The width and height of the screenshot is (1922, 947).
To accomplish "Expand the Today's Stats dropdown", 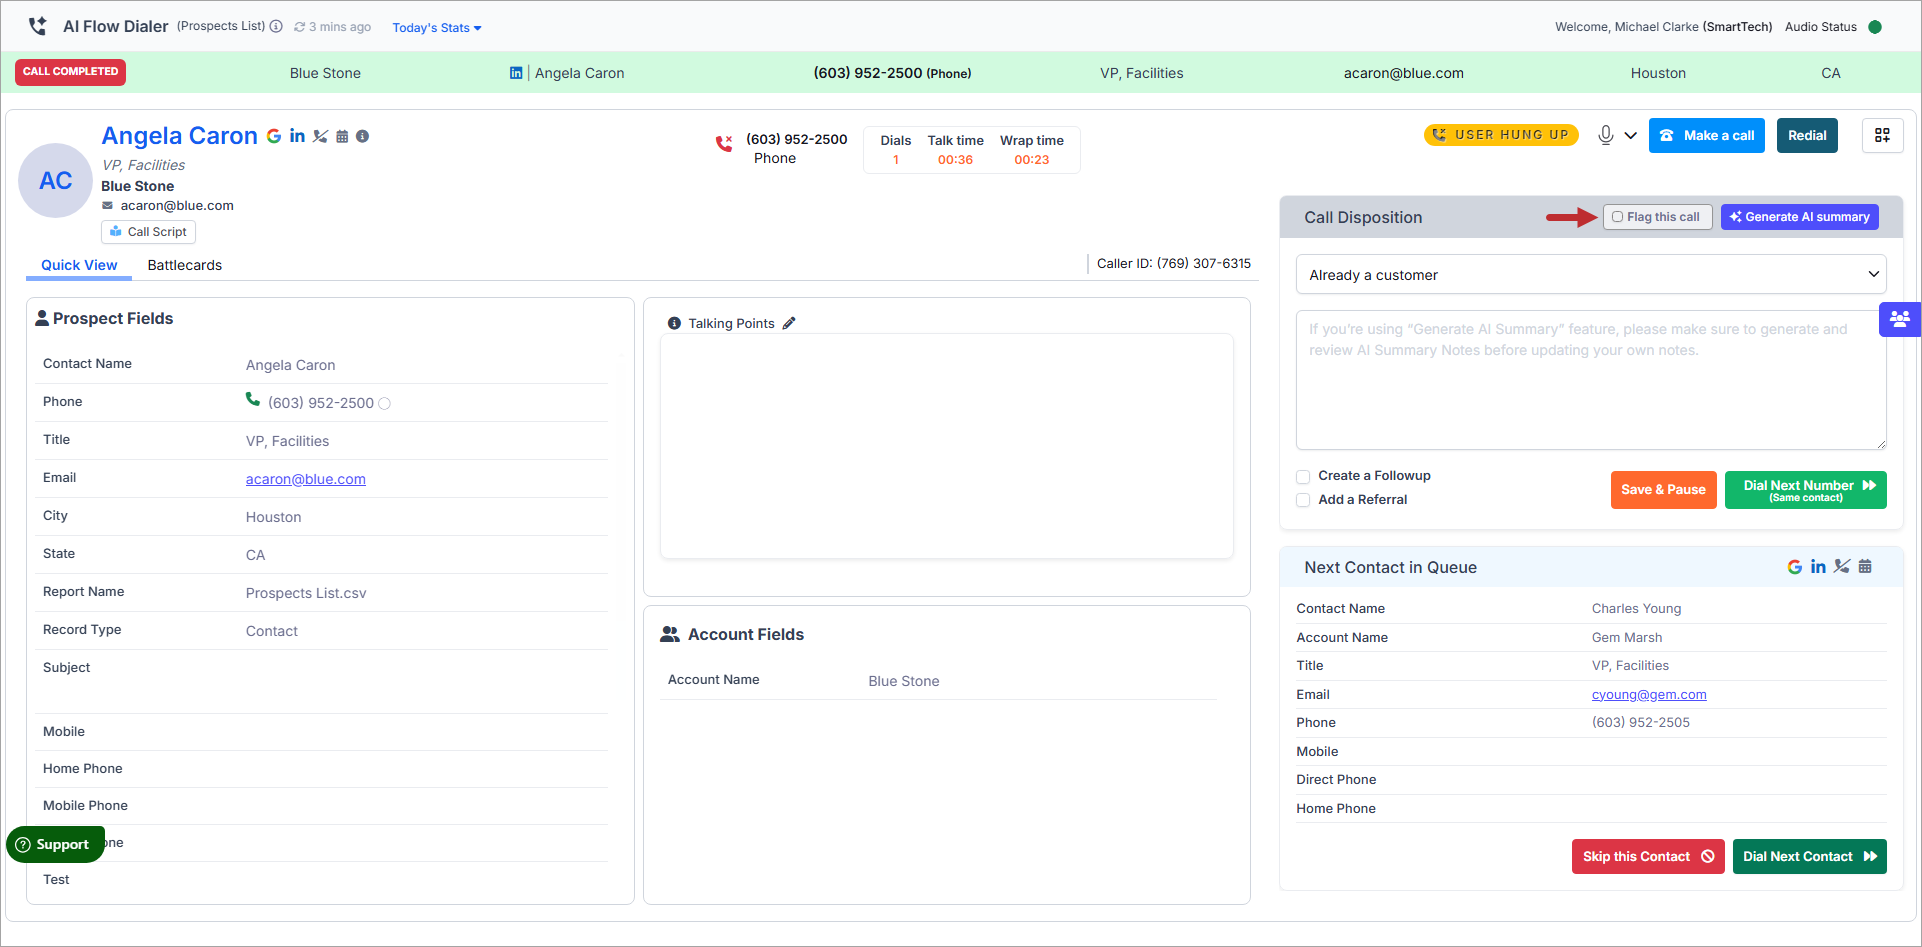I will pos(437,27).
